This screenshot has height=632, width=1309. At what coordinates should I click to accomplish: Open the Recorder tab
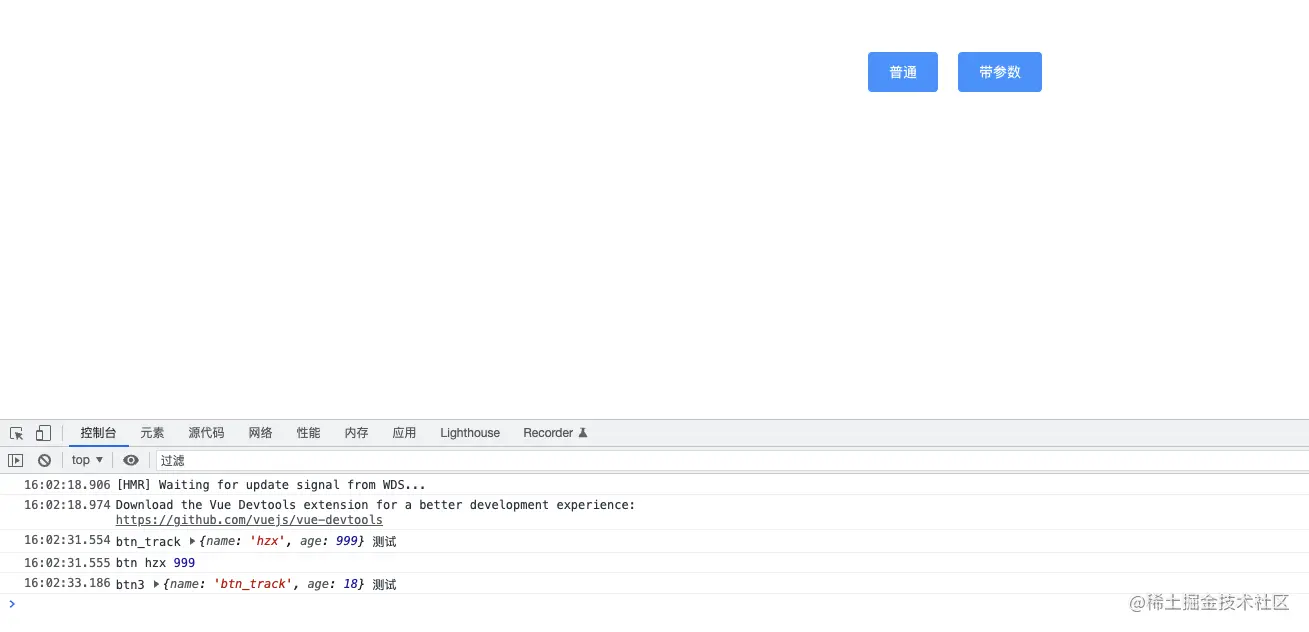555,433
